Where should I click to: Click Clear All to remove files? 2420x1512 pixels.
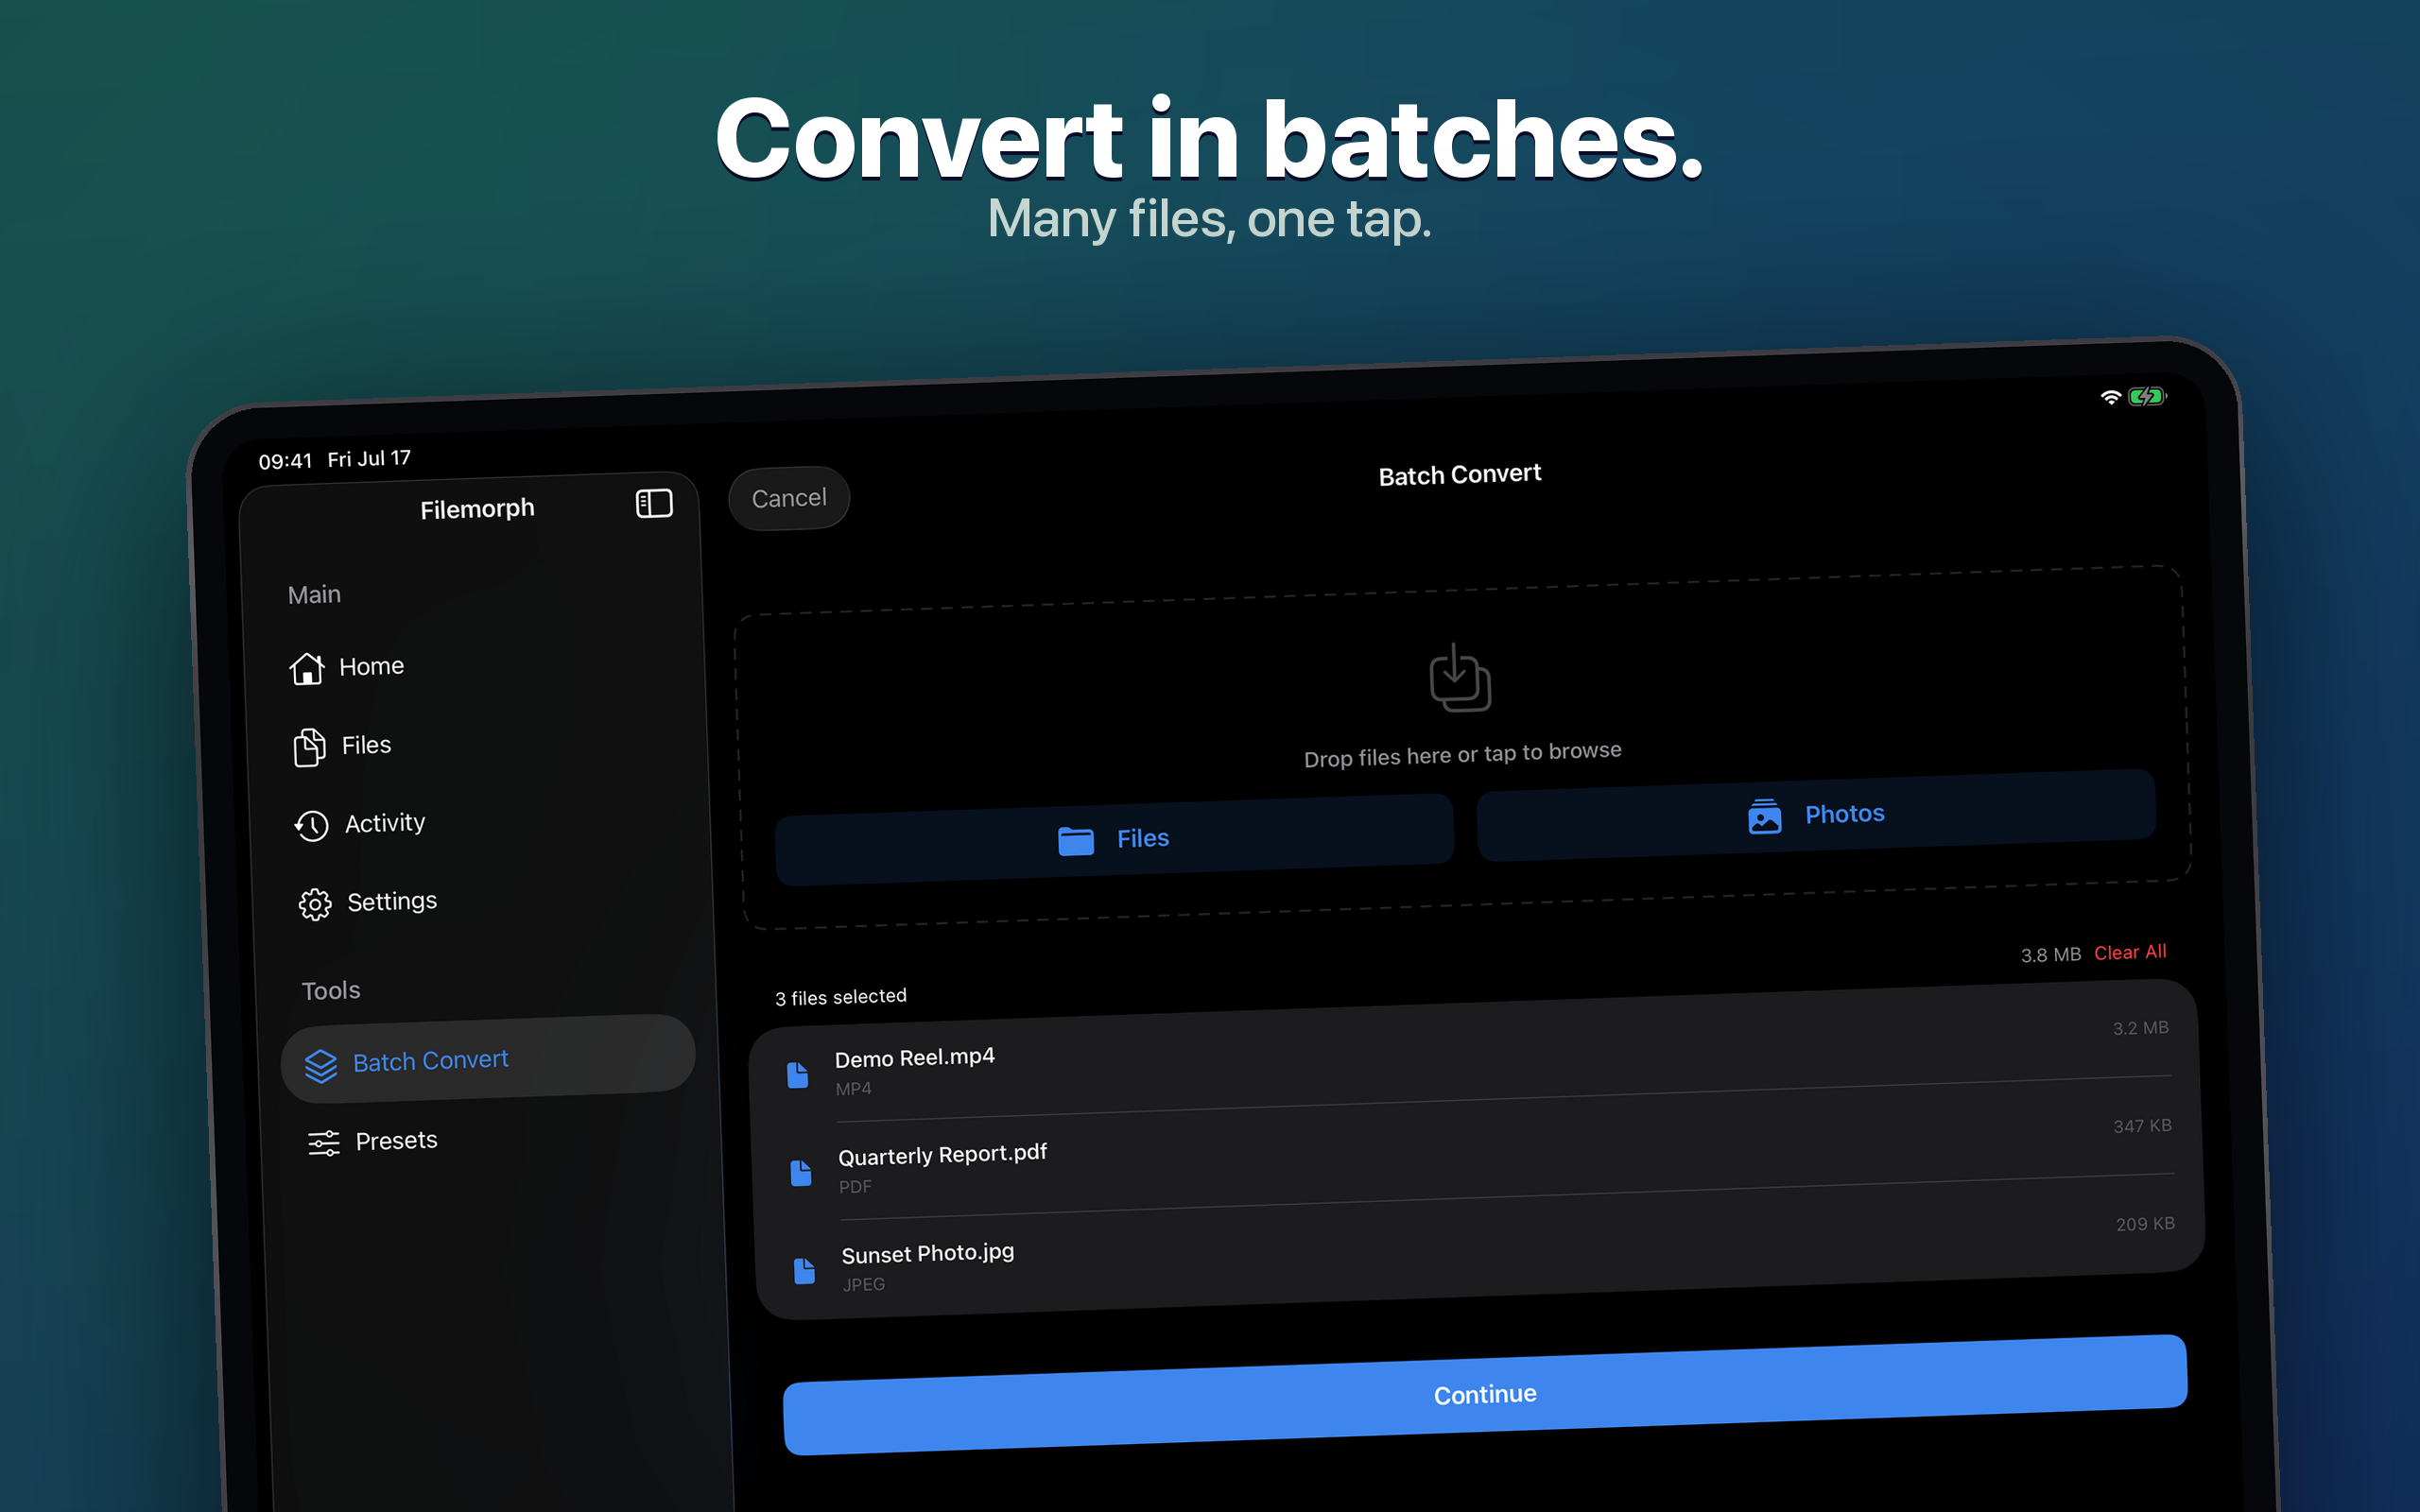[2130, 952]
